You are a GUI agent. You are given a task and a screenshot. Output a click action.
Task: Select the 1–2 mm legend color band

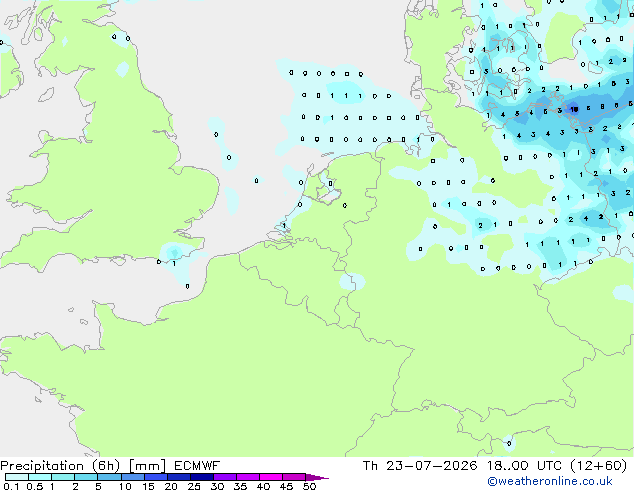[x=63, y=477]
